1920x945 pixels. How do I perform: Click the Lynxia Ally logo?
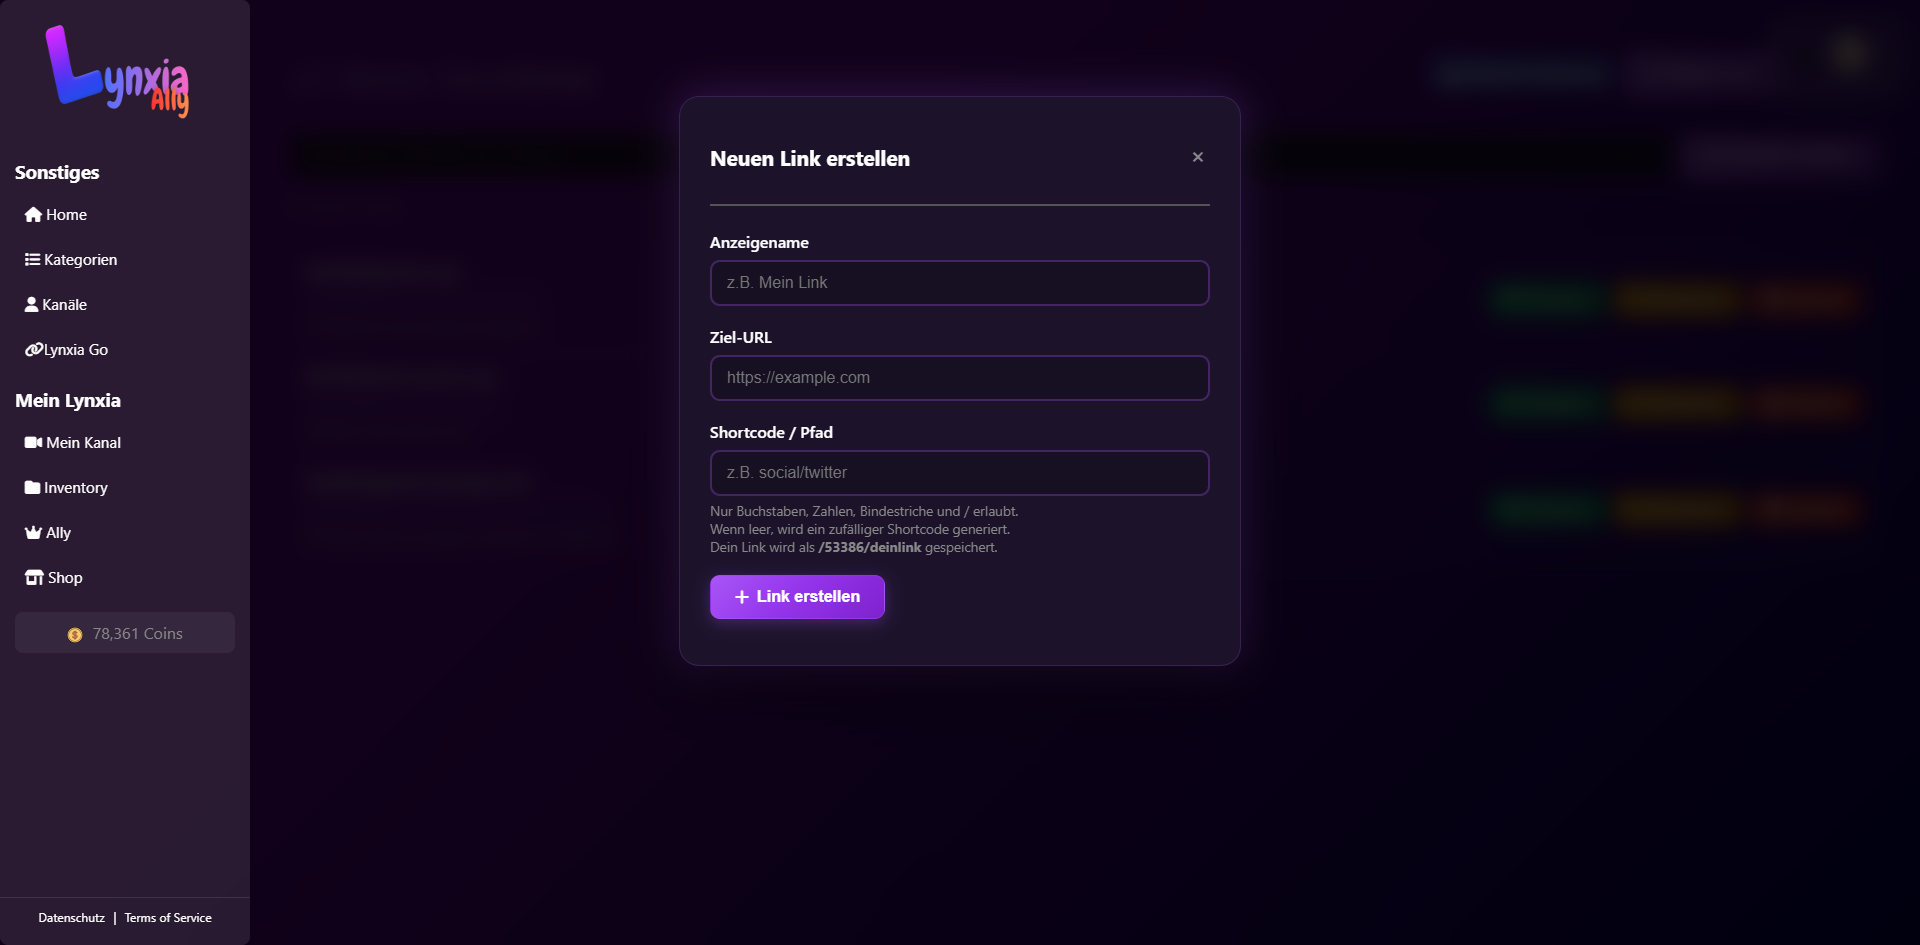(117, 72)
